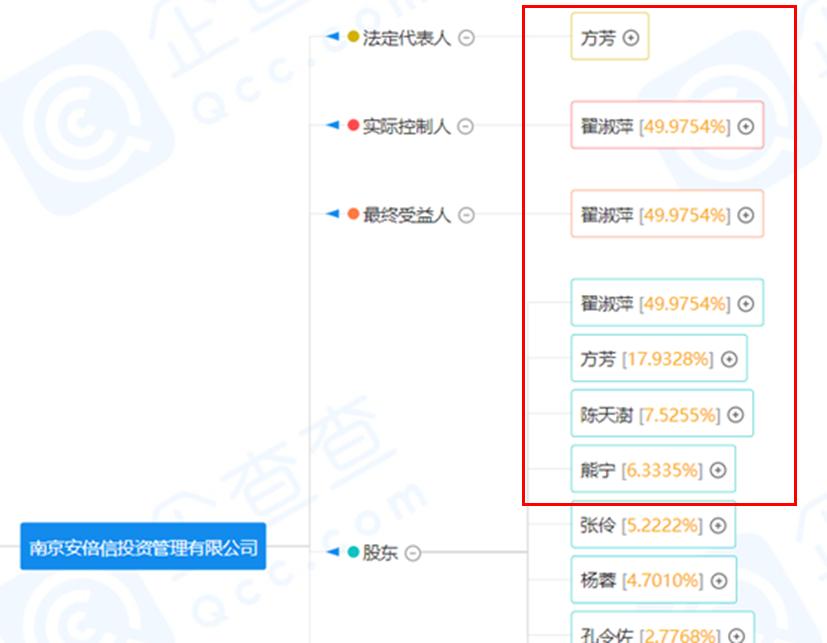Viewport: 827px width, 643px height.
Task: Open the 实际控制人 label
Action: (x=407, y=127)
